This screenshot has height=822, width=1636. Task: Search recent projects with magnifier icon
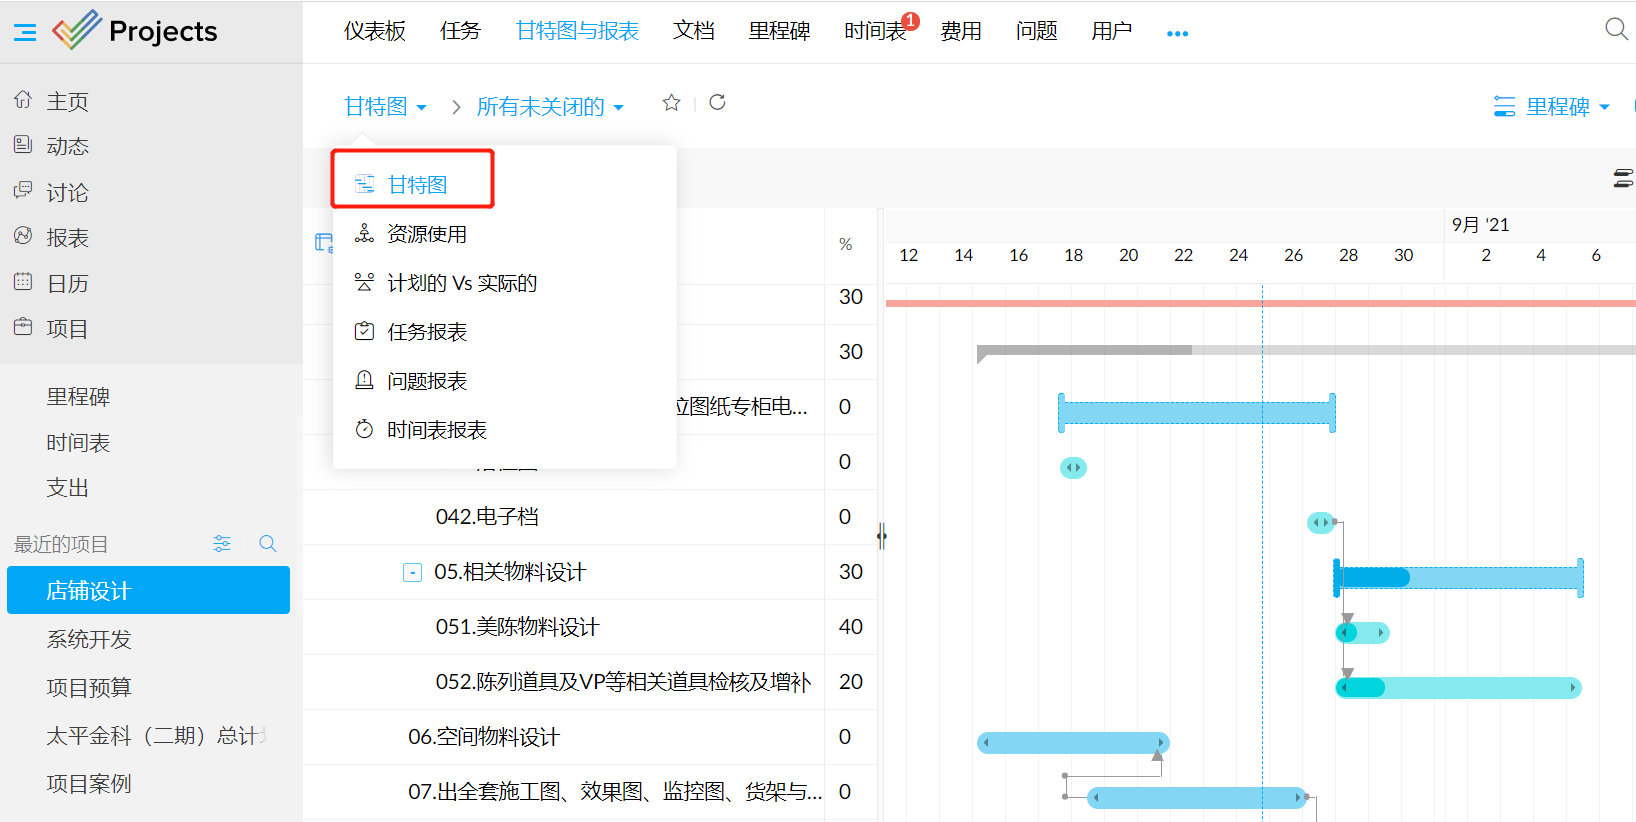tap(267, 543)
